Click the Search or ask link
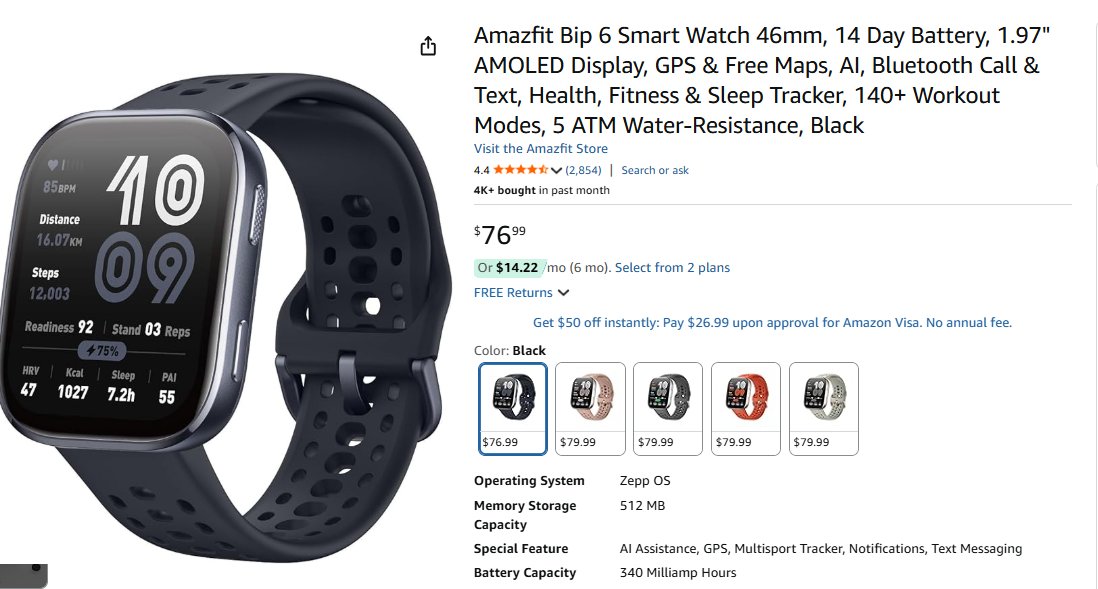 point(655,170)
